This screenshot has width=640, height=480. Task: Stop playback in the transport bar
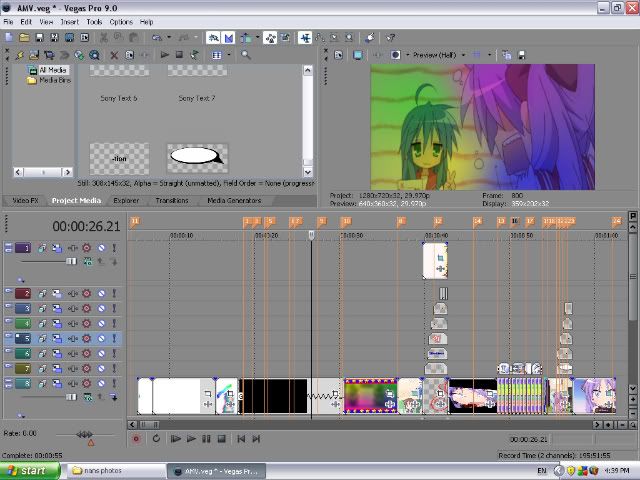pos(222,439)
